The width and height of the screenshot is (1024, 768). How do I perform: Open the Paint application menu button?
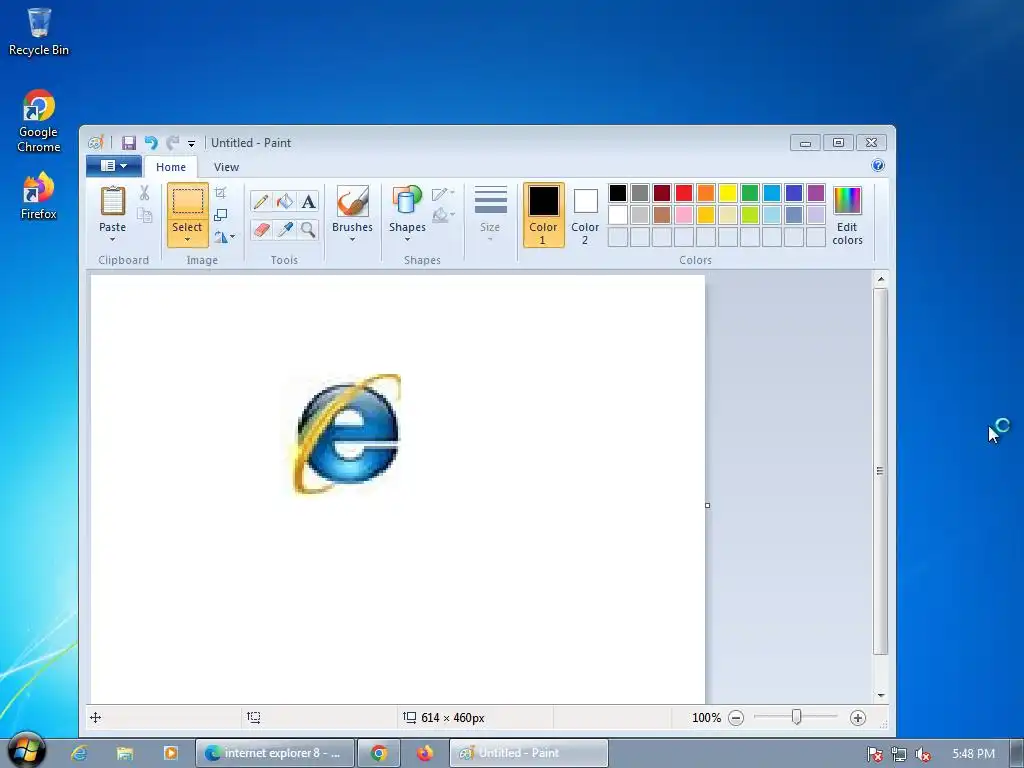(114, 166)
